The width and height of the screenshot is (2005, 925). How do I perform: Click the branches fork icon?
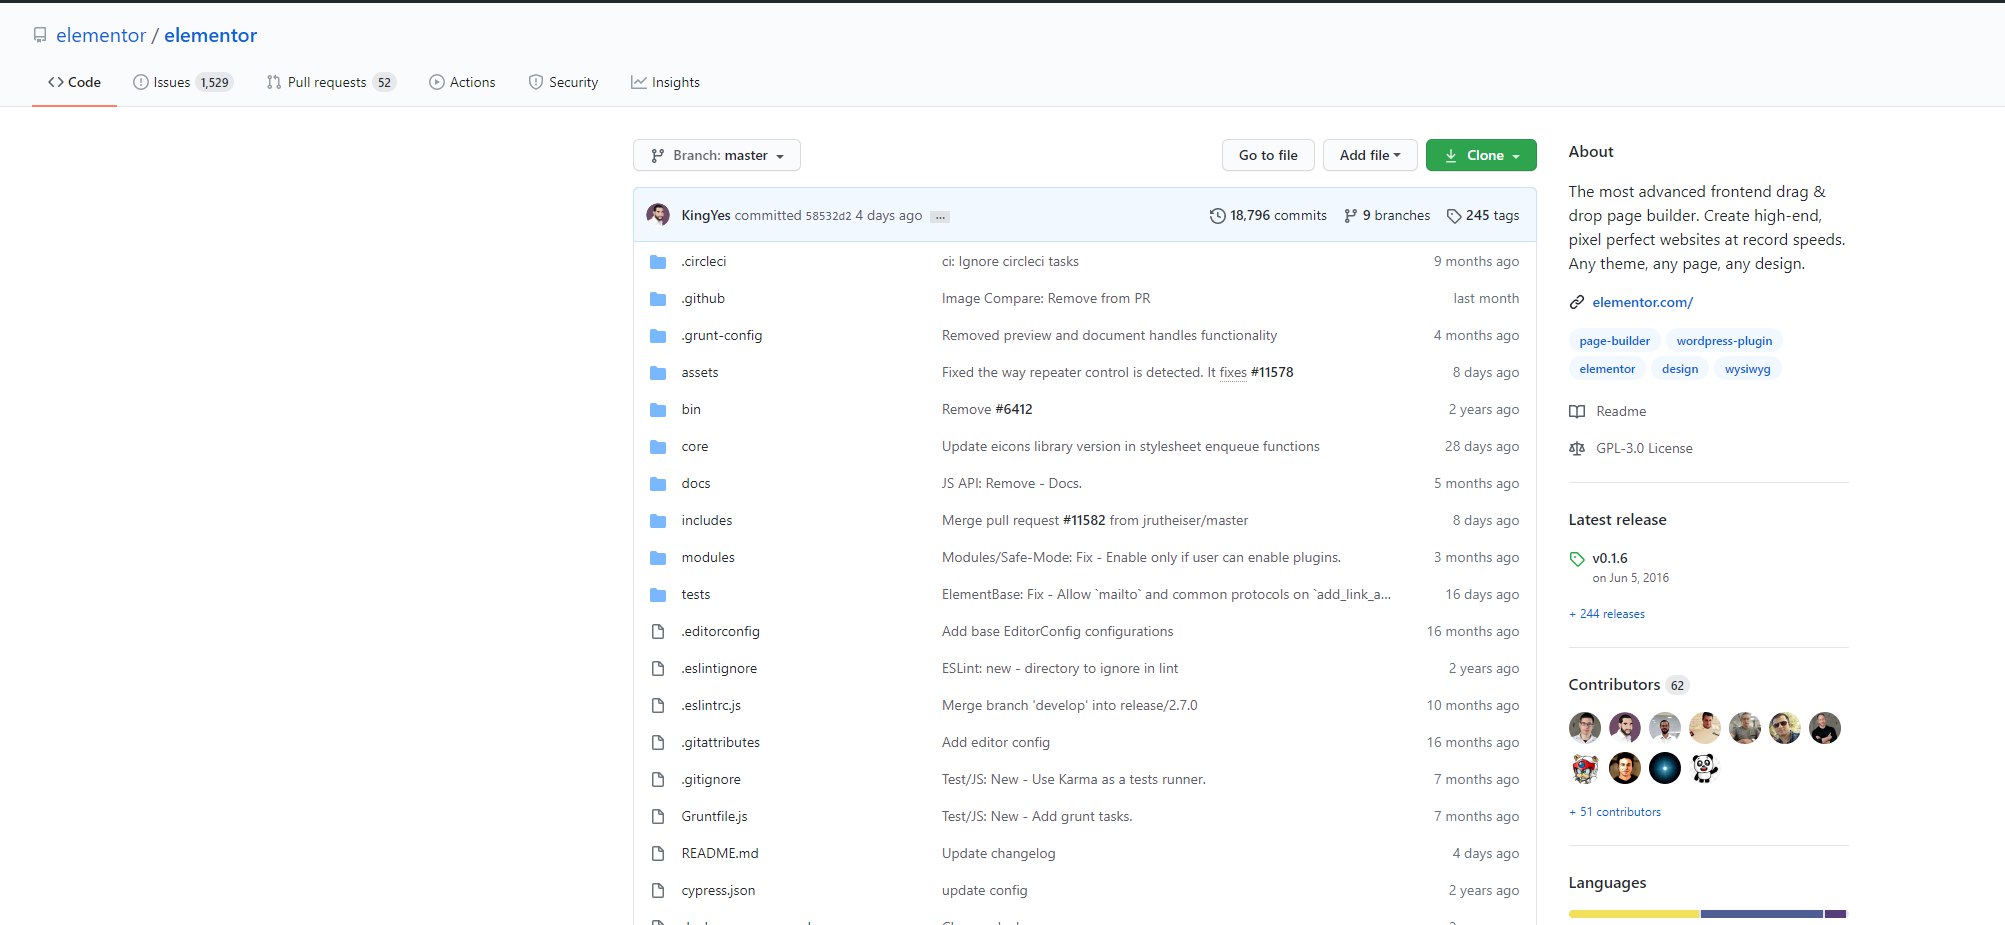tap(1351, 216)
